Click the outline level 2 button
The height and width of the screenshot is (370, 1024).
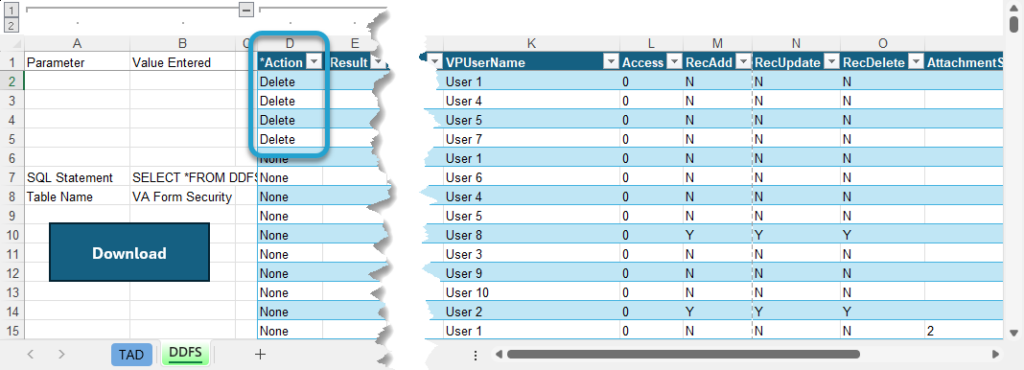click(12, 25)
